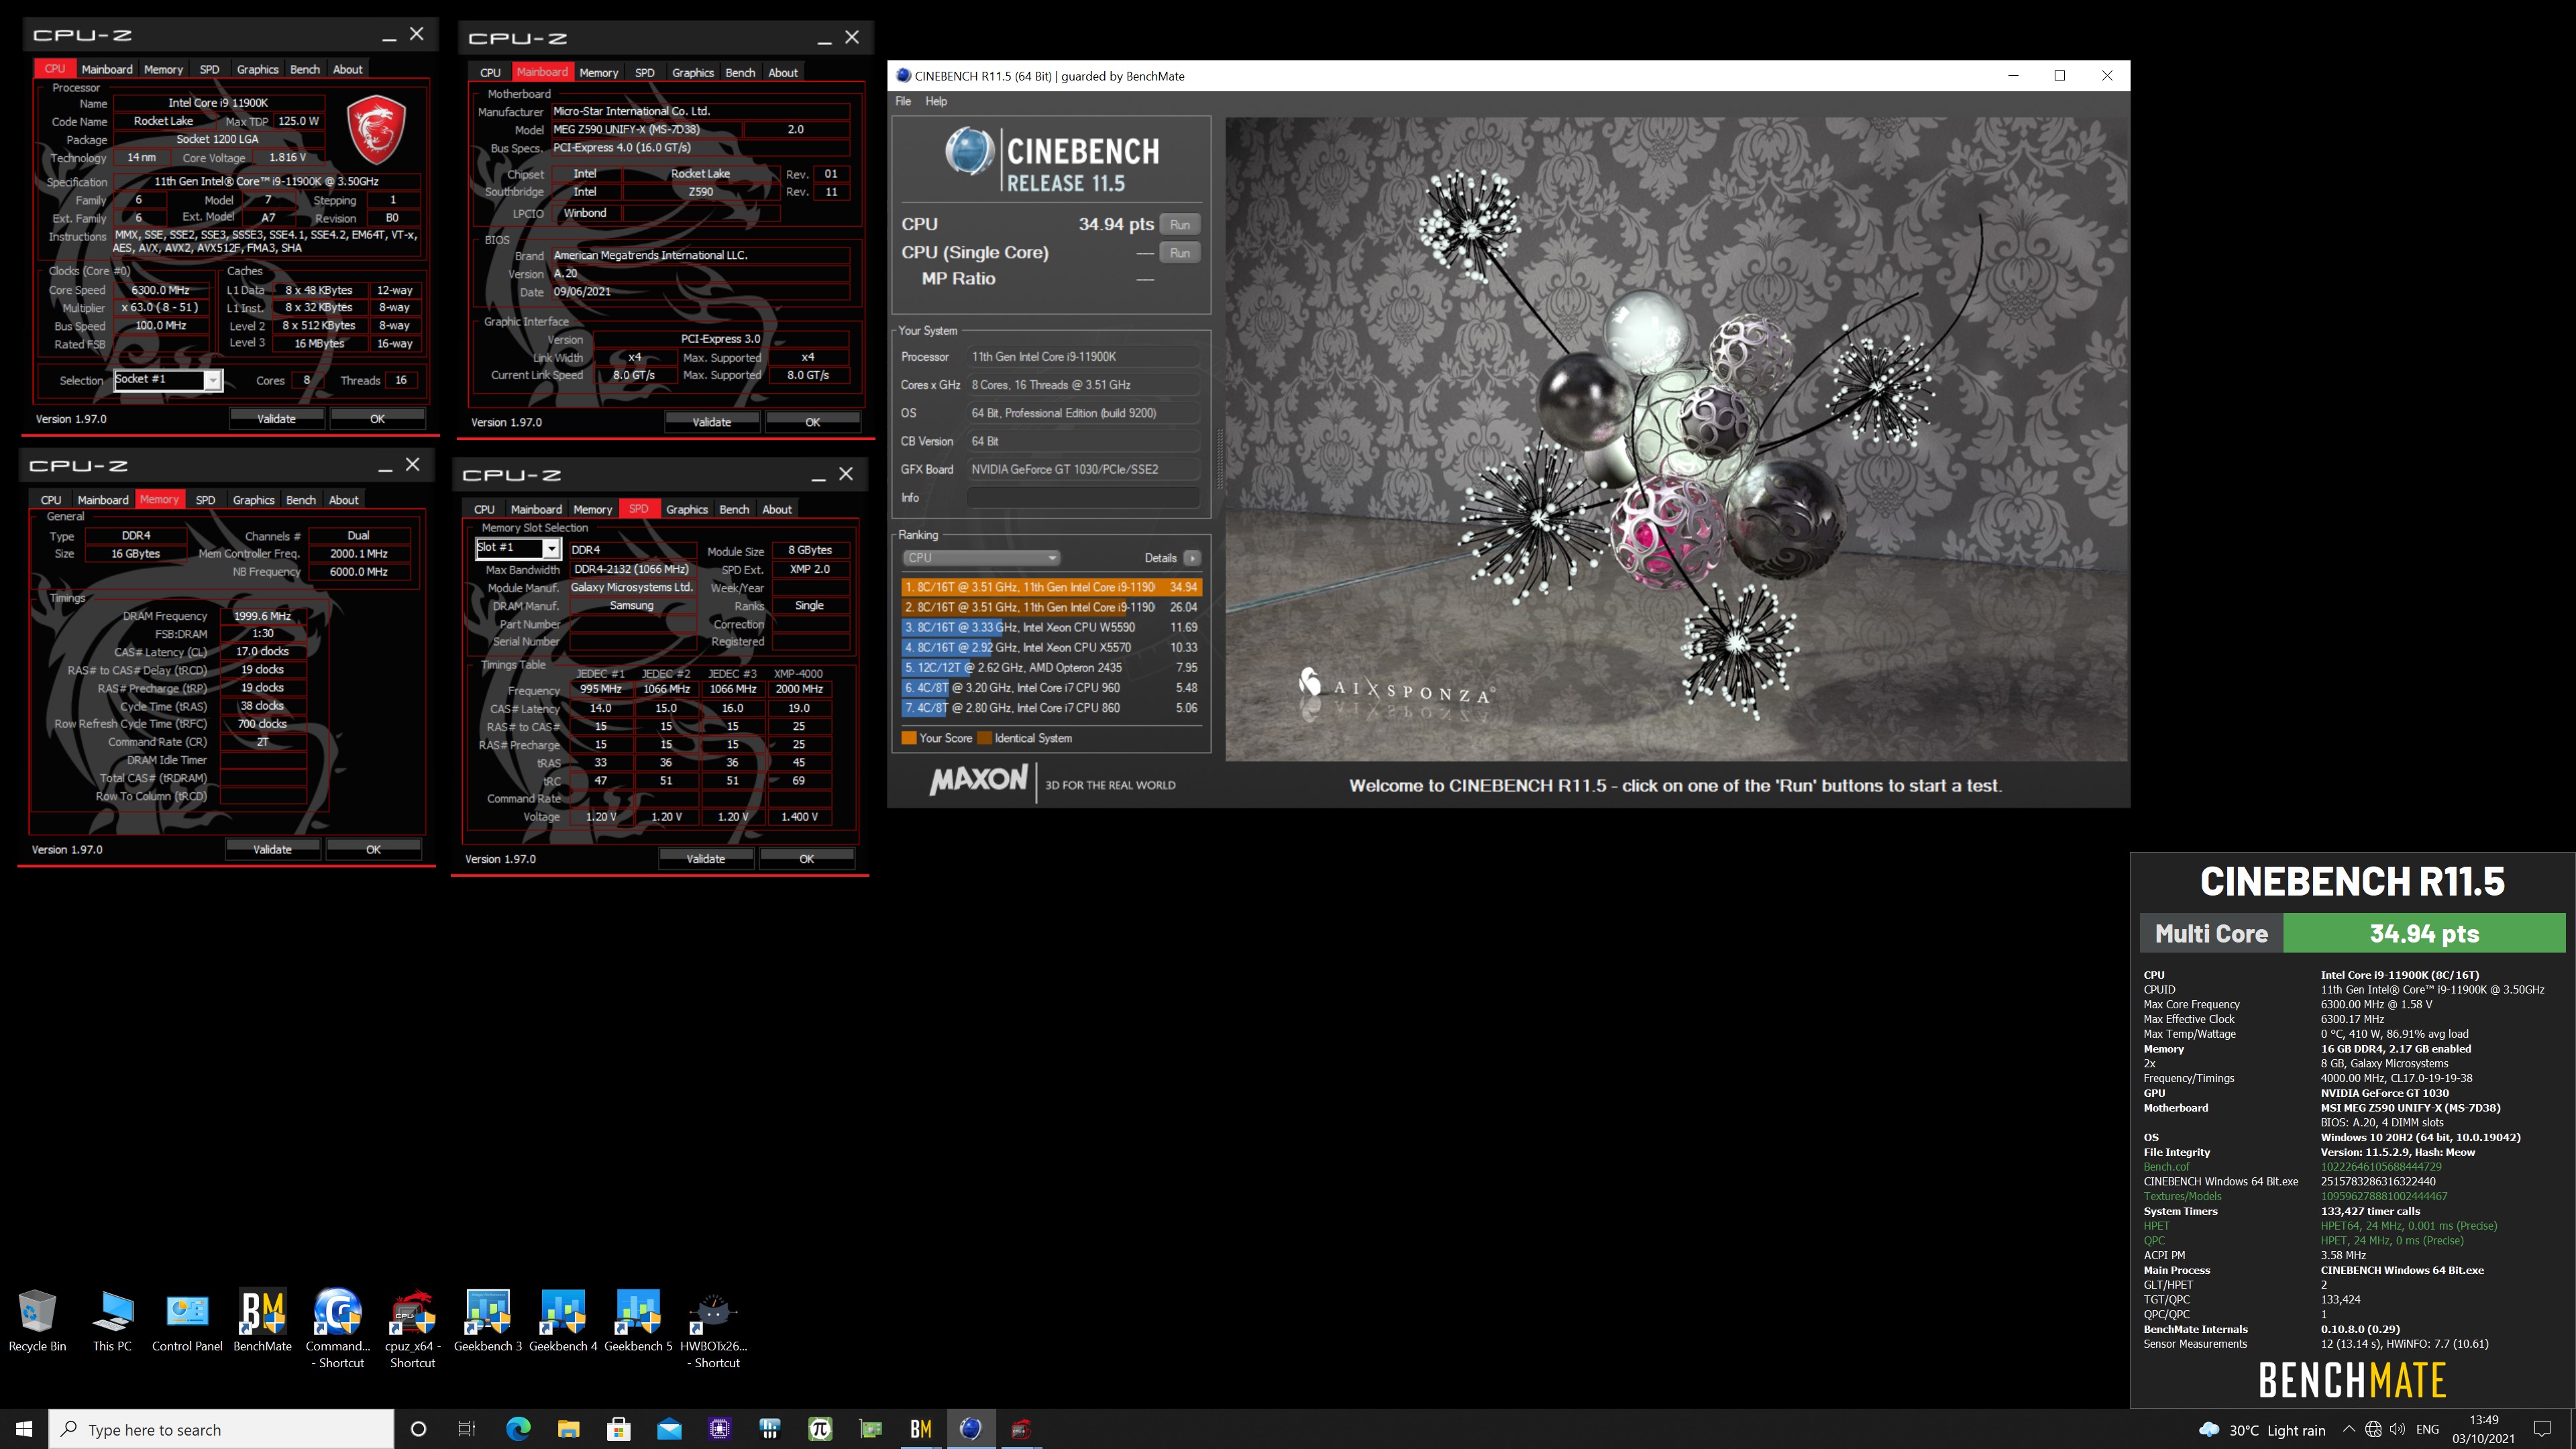
Task: Open Mail app from taskbar
Action: tap(669, 1429)
